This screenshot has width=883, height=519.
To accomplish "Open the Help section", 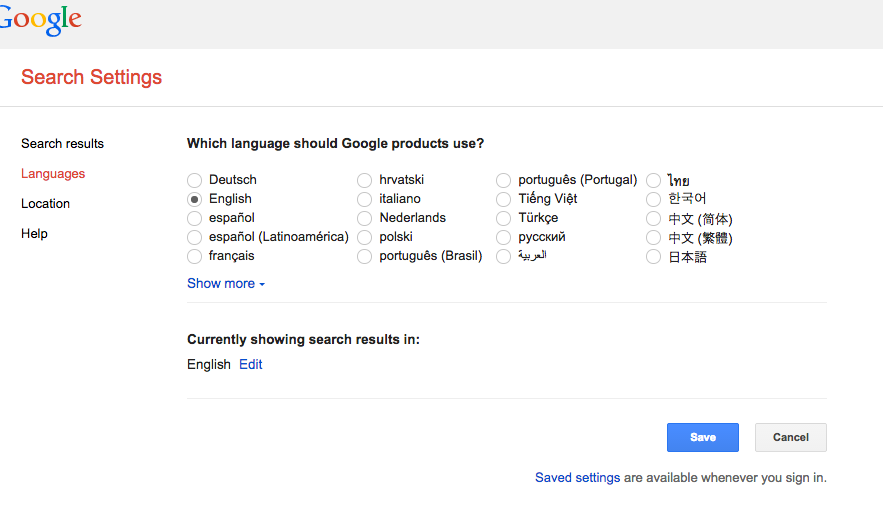I will click(x=34, y=234).
